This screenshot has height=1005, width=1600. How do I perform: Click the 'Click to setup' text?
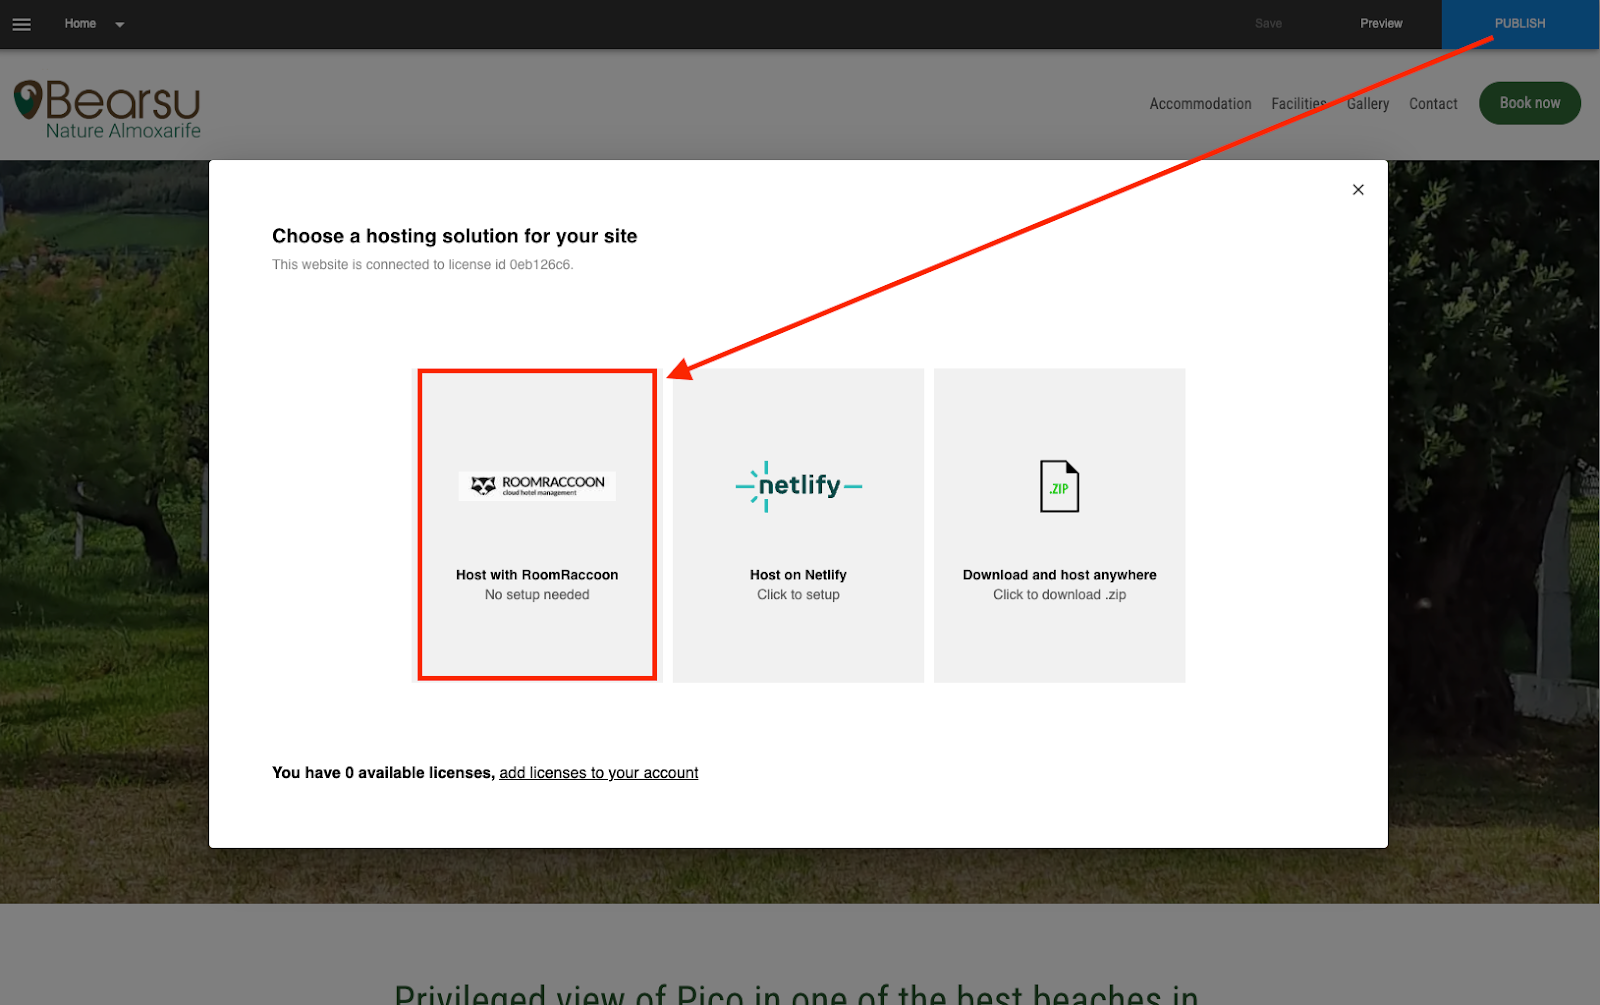pyautogui.click(x=798, y=595)
